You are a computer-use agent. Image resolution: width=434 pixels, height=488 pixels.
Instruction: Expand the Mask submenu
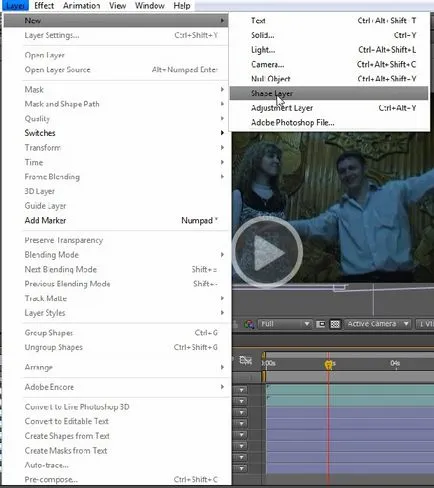[x=116, y=90]
